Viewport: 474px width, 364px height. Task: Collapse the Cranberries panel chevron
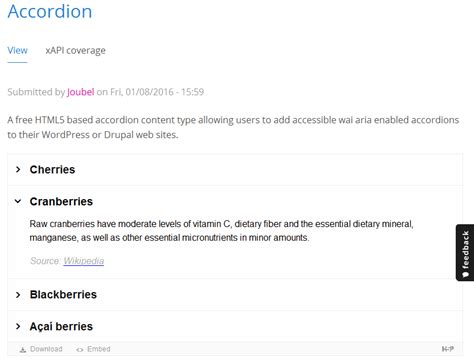[18, 201]
